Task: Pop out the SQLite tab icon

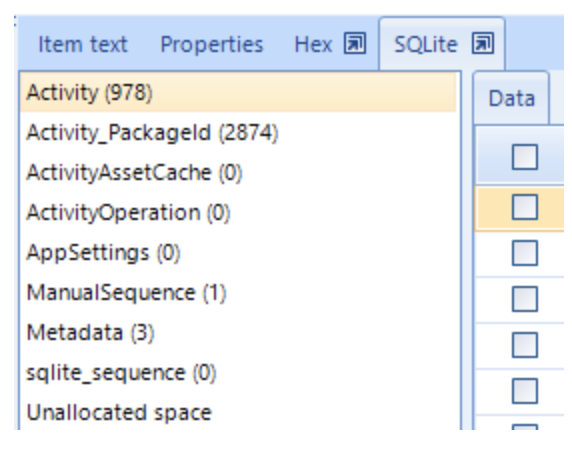Action: click(483, 43)
